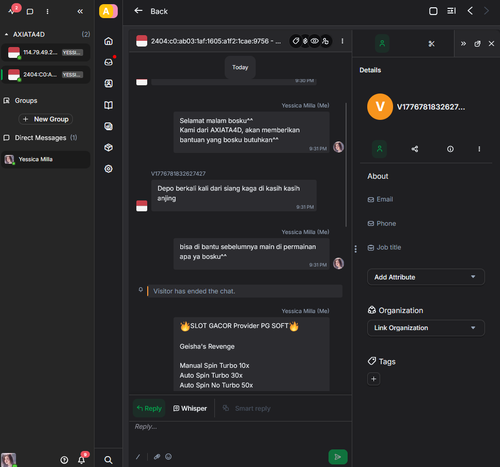Screen dimensions: 500x467
Task: Click the tag icon in chat header
Action: (296, 41)
